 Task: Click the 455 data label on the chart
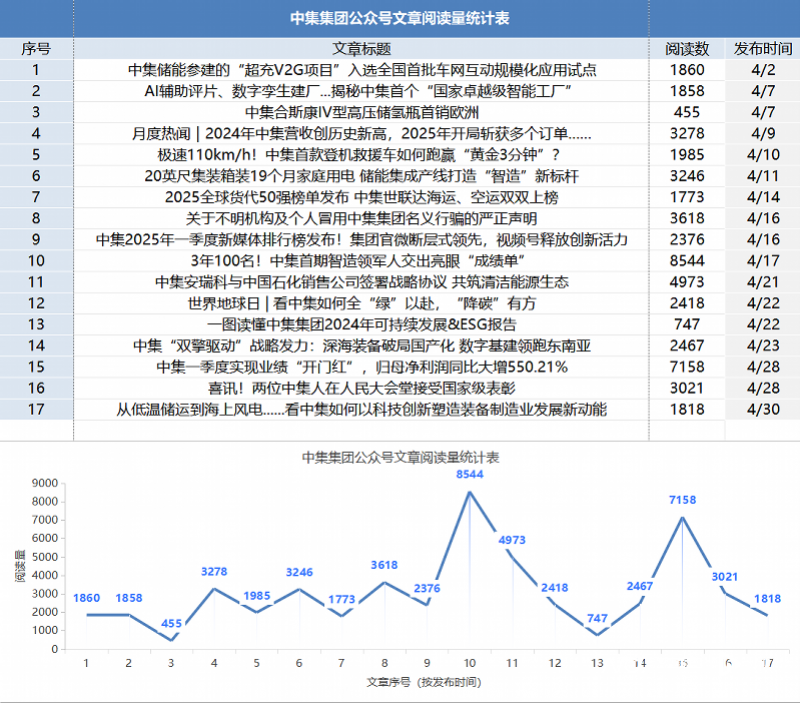[x=171, y=623]
